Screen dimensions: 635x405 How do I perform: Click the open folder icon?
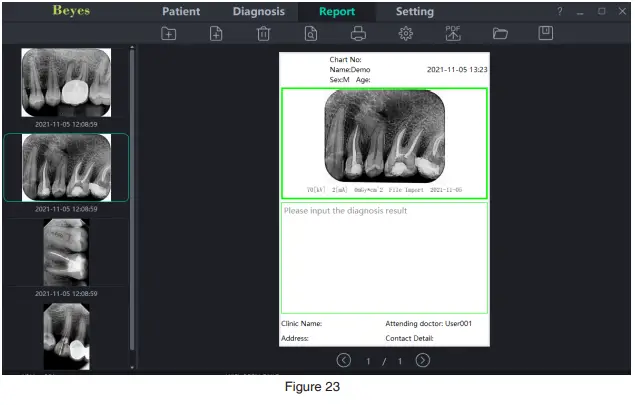(x=500, y=34)
